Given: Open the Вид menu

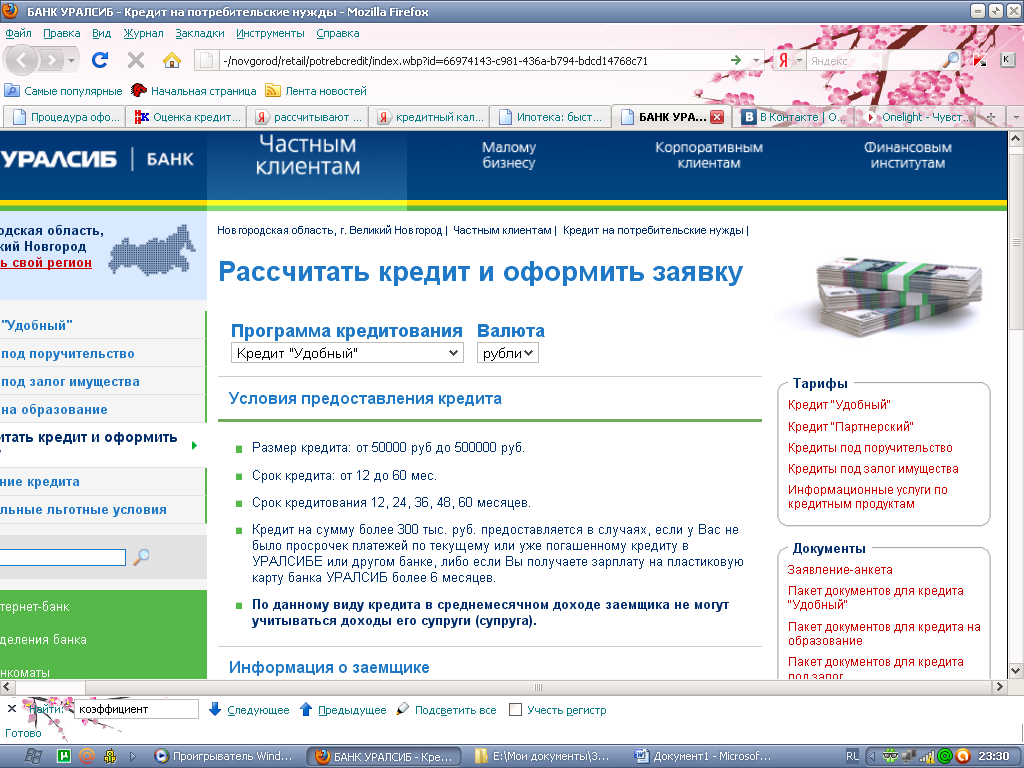Looking at the screenshot, I should coord(101,33).
